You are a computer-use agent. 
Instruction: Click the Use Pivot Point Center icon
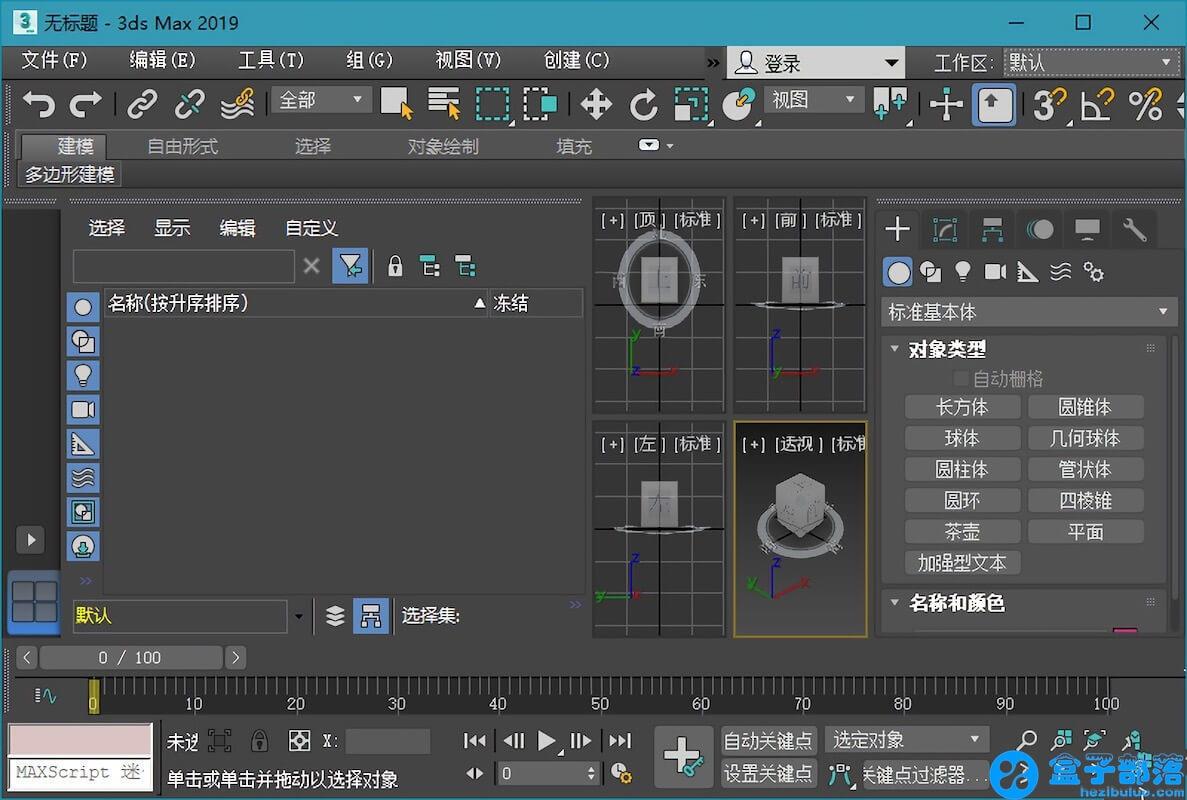890,104
